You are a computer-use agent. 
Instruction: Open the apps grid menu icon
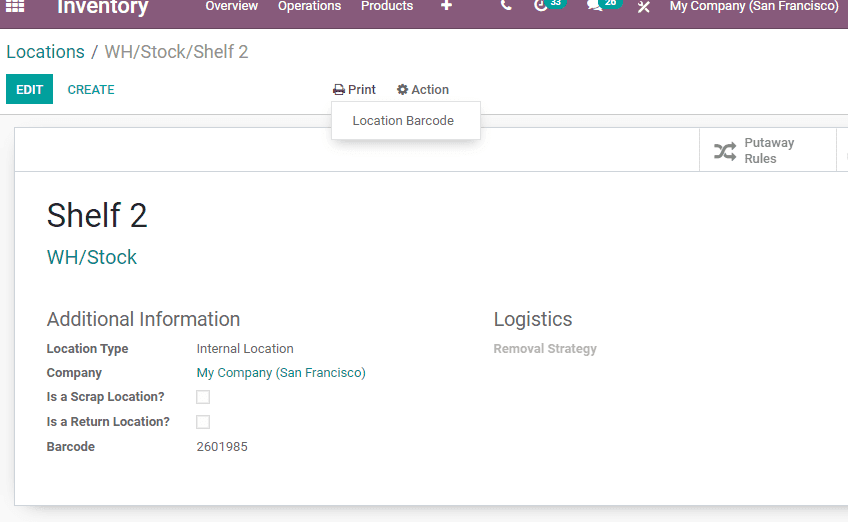click(x=15, y=6)
